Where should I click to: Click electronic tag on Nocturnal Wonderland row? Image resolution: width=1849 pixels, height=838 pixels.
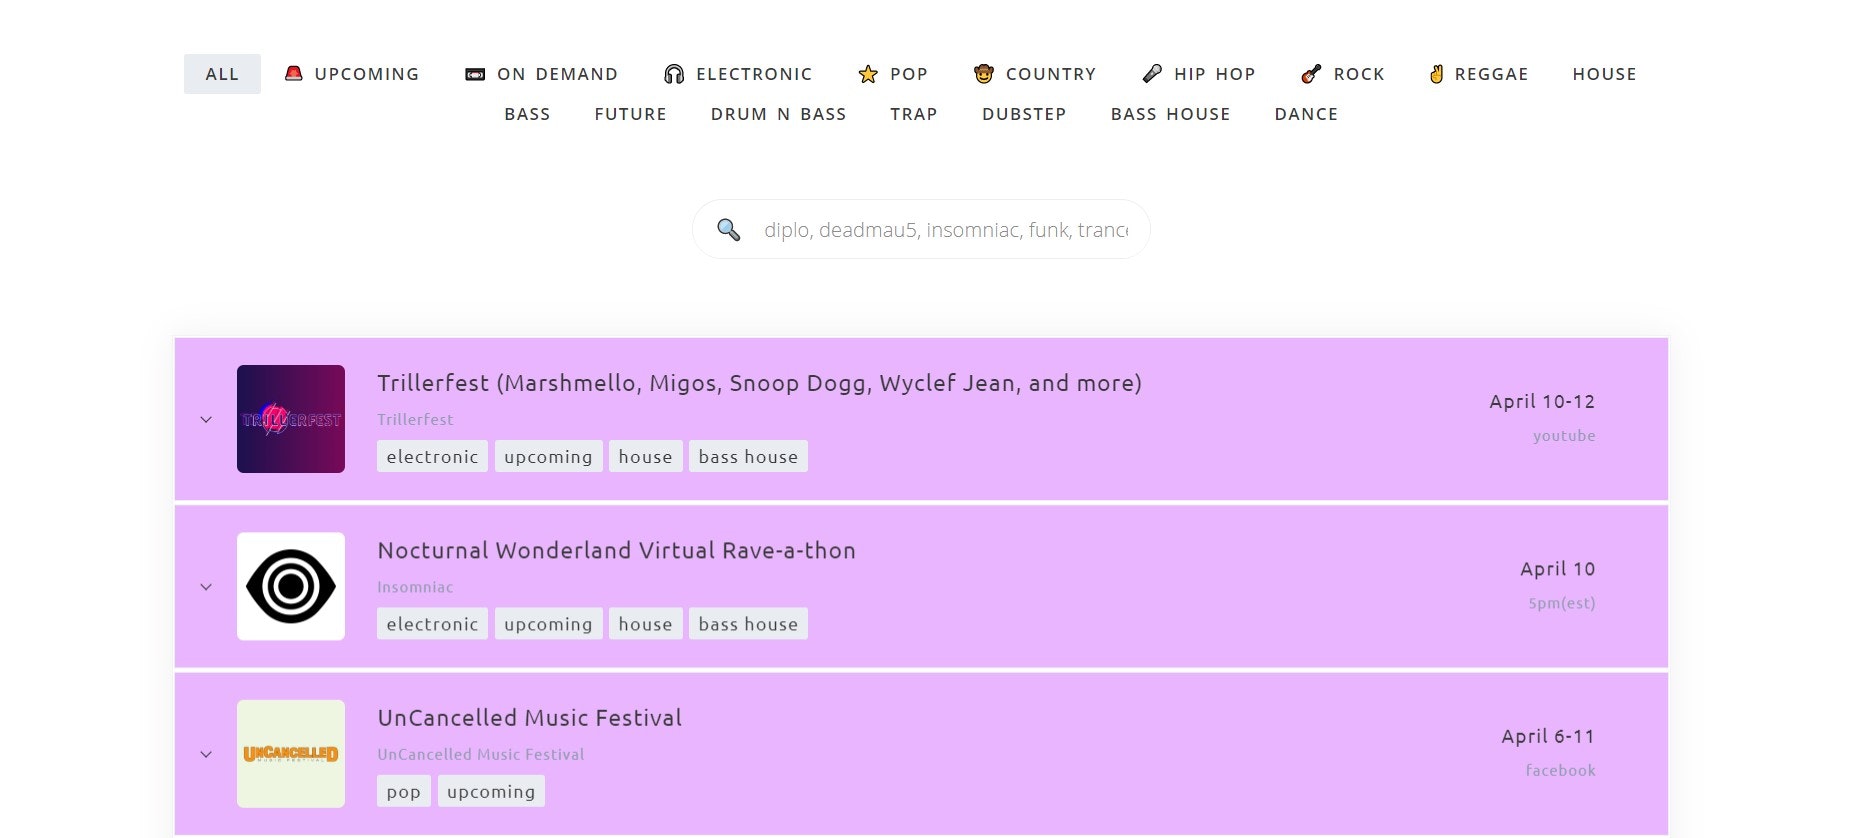tap(432, 623)
